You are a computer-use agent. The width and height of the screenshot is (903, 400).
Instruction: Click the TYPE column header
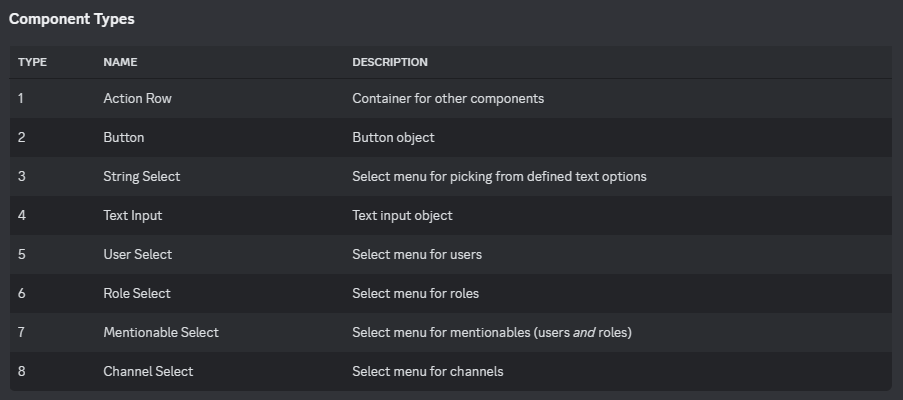[x=32, y=62]
